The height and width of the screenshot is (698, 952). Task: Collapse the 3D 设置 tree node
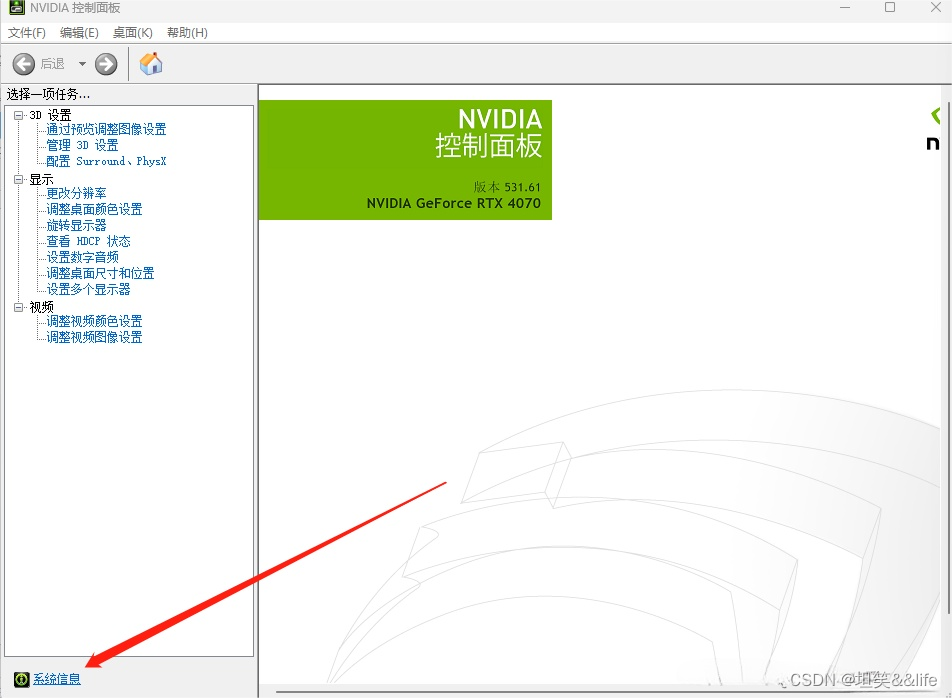[x=18, y=115]
